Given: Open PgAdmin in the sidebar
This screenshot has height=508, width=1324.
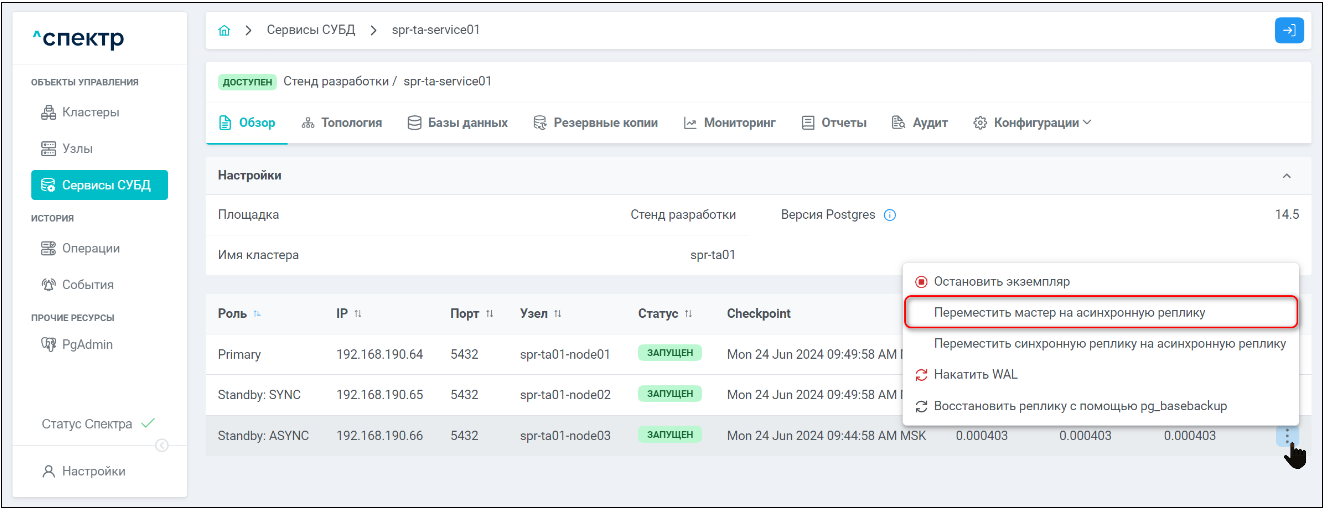Looking at the screenshot, I should pyautogui.click(x=87, y=345).
